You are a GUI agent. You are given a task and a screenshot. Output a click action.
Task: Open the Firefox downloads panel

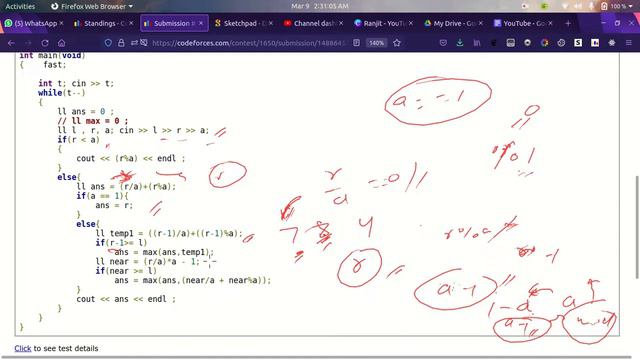(460, 43)
